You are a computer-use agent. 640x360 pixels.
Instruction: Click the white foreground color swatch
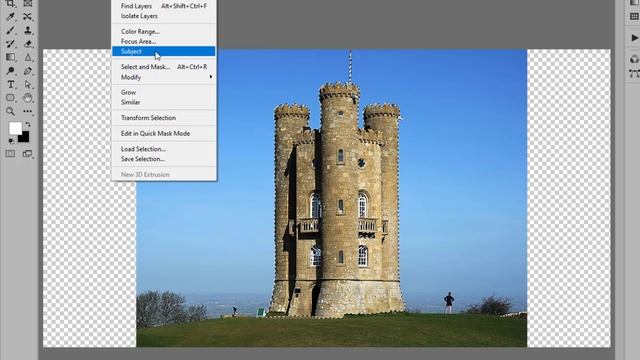(x=16, y=128)
